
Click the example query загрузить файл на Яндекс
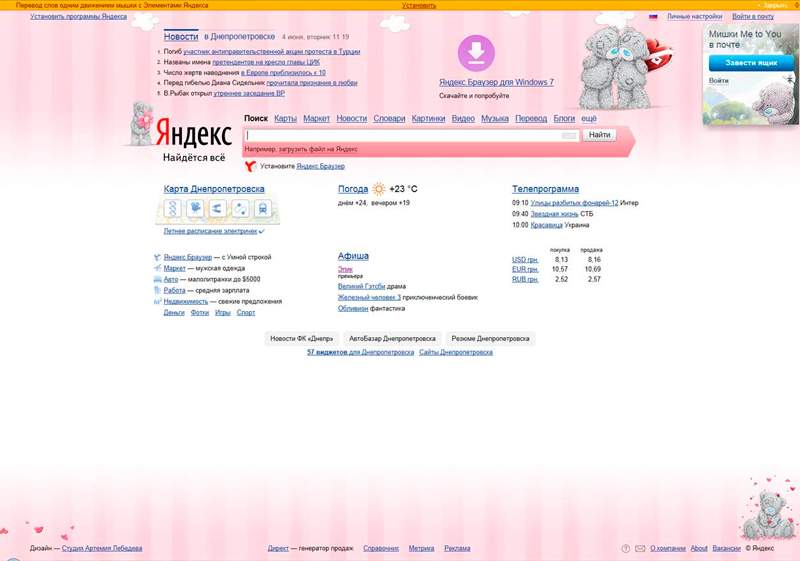pos(318,149)
